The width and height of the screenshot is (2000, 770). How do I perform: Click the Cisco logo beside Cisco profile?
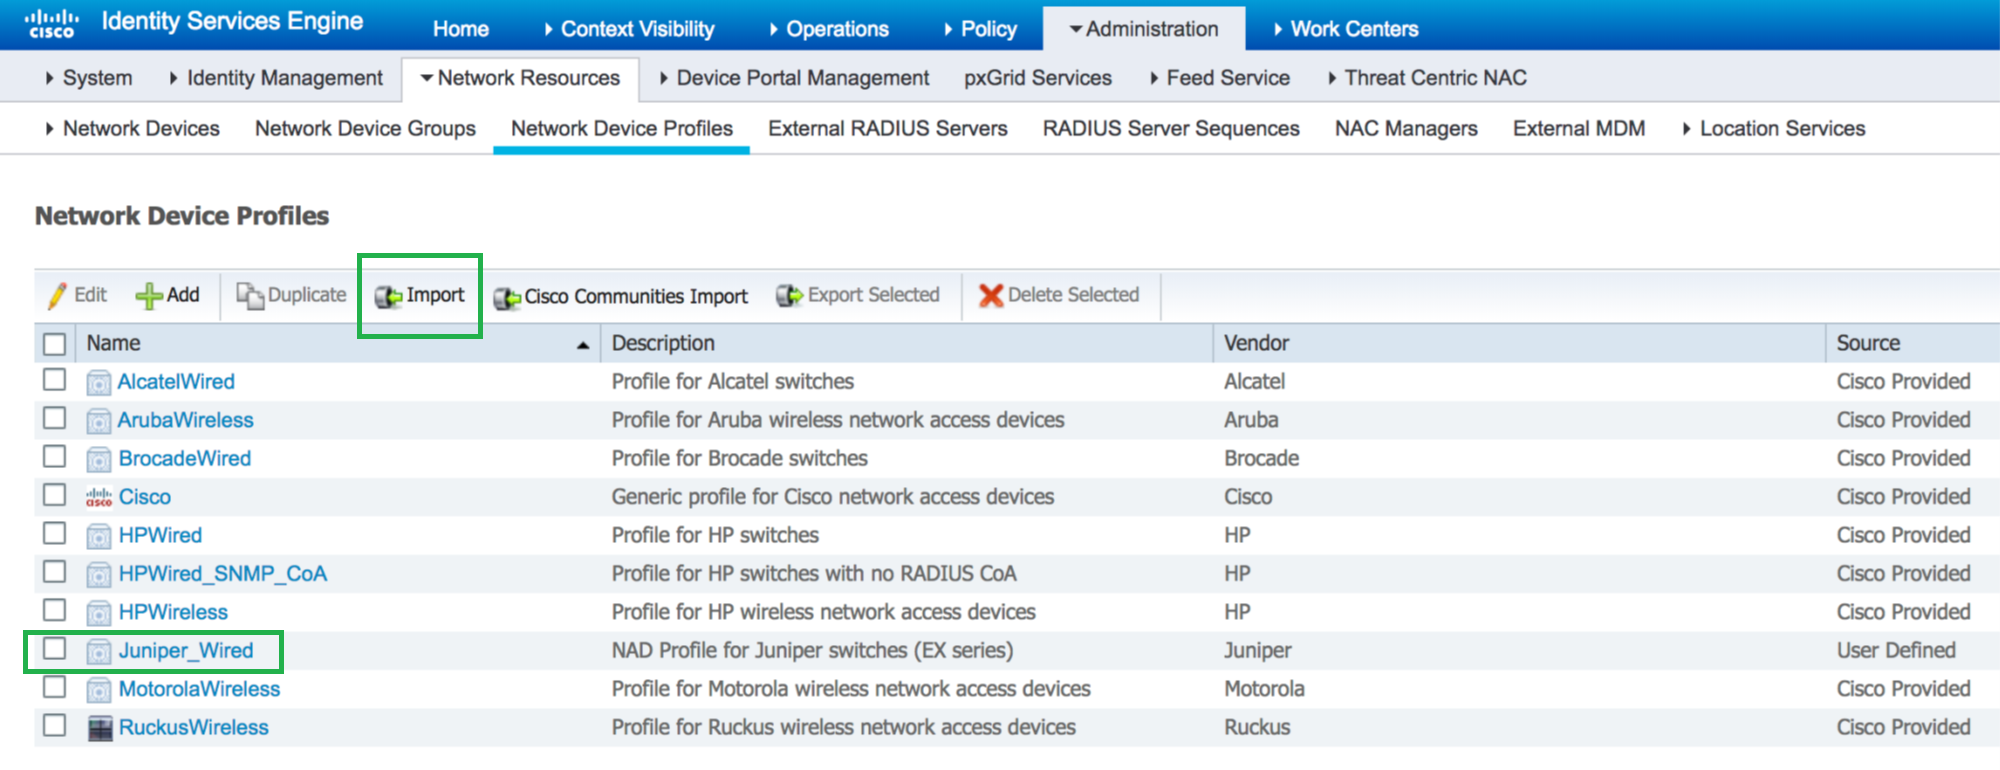[99, 497]
